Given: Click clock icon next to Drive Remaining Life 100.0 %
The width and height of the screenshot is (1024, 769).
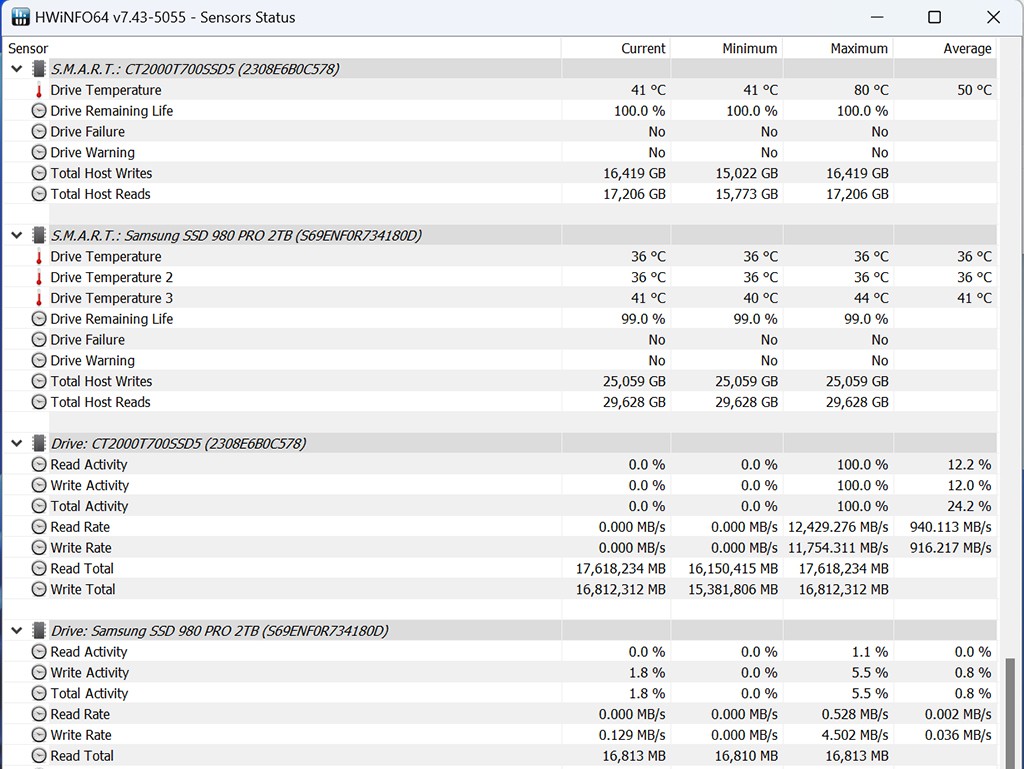Looking at the screenshot, I should pos(39,111).
